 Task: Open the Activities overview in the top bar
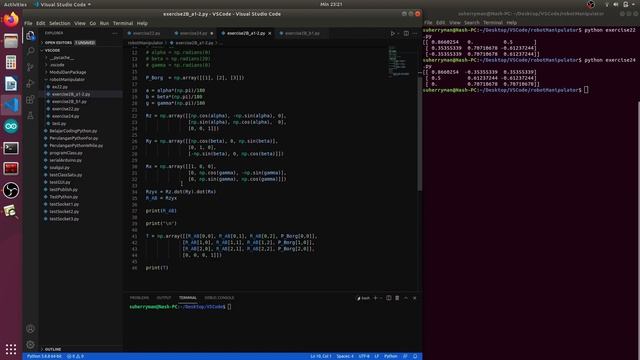coord(15,4)
